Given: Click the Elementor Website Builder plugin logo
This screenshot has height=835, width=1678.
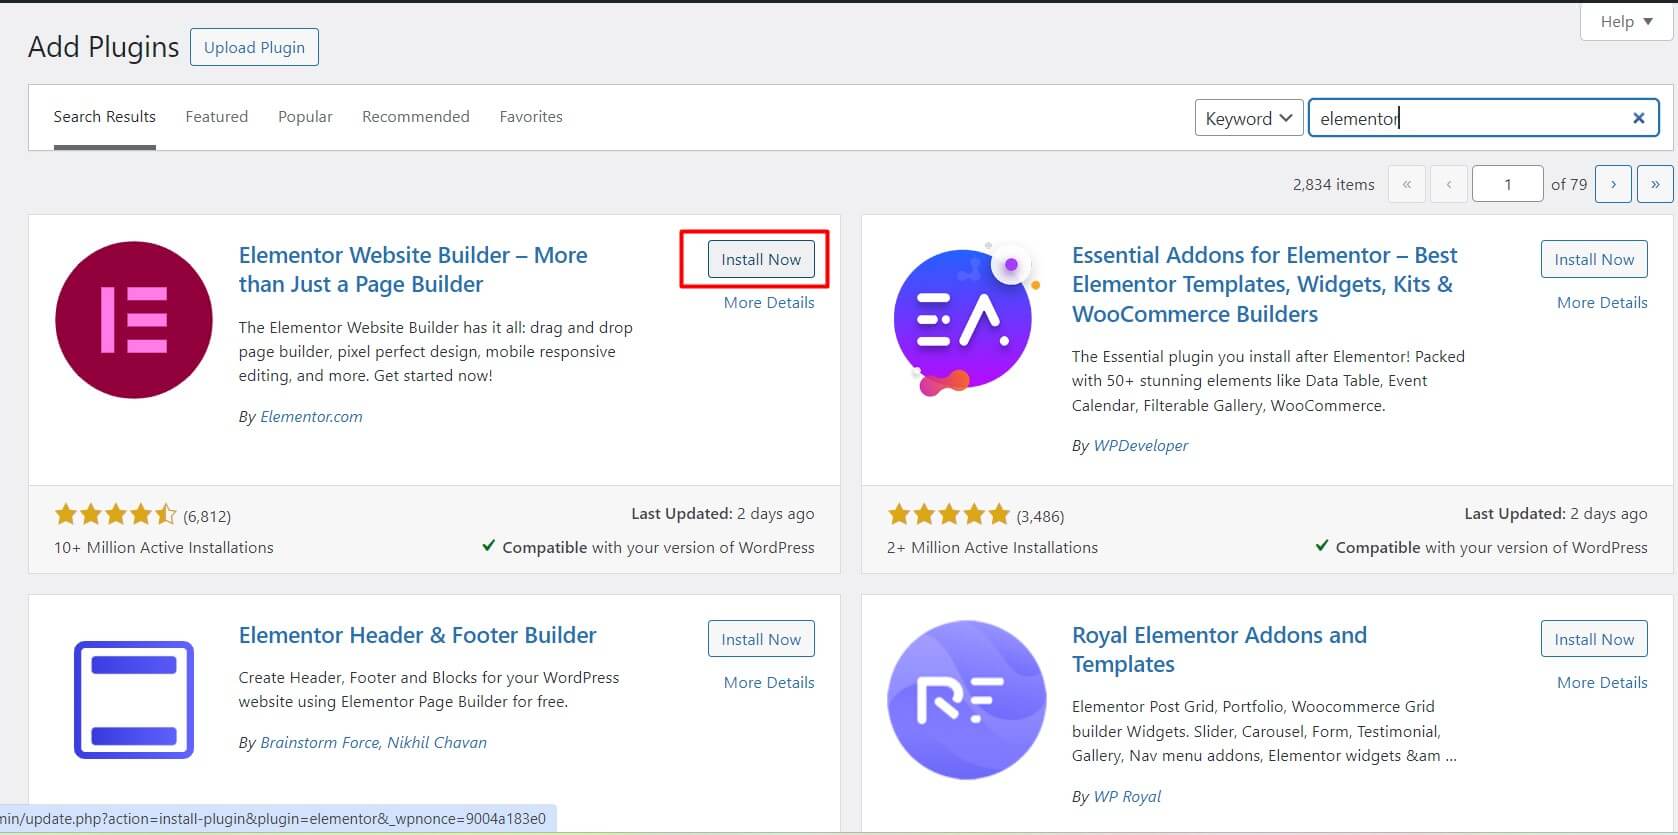Looking at the screenshot, I should [134, 320].
